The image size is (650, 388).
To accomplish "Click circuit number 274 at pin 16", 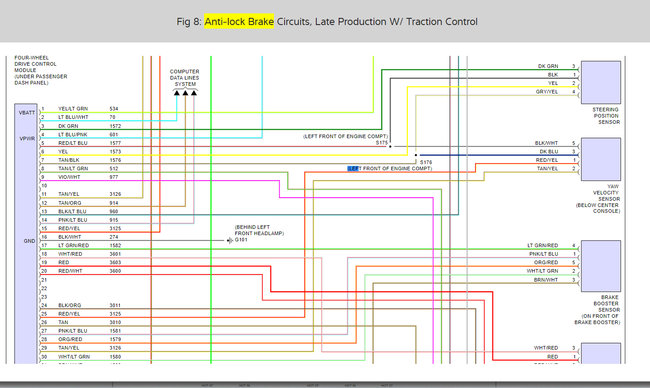I will 114,237.
